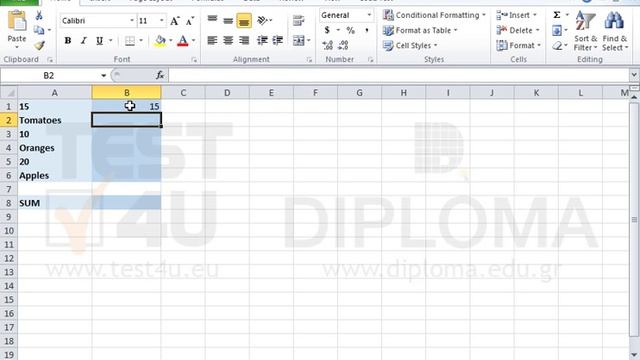This screenshot has height=360, width=640.
Task: Expand the AutoSum options arrow
Action: point(567,15)
